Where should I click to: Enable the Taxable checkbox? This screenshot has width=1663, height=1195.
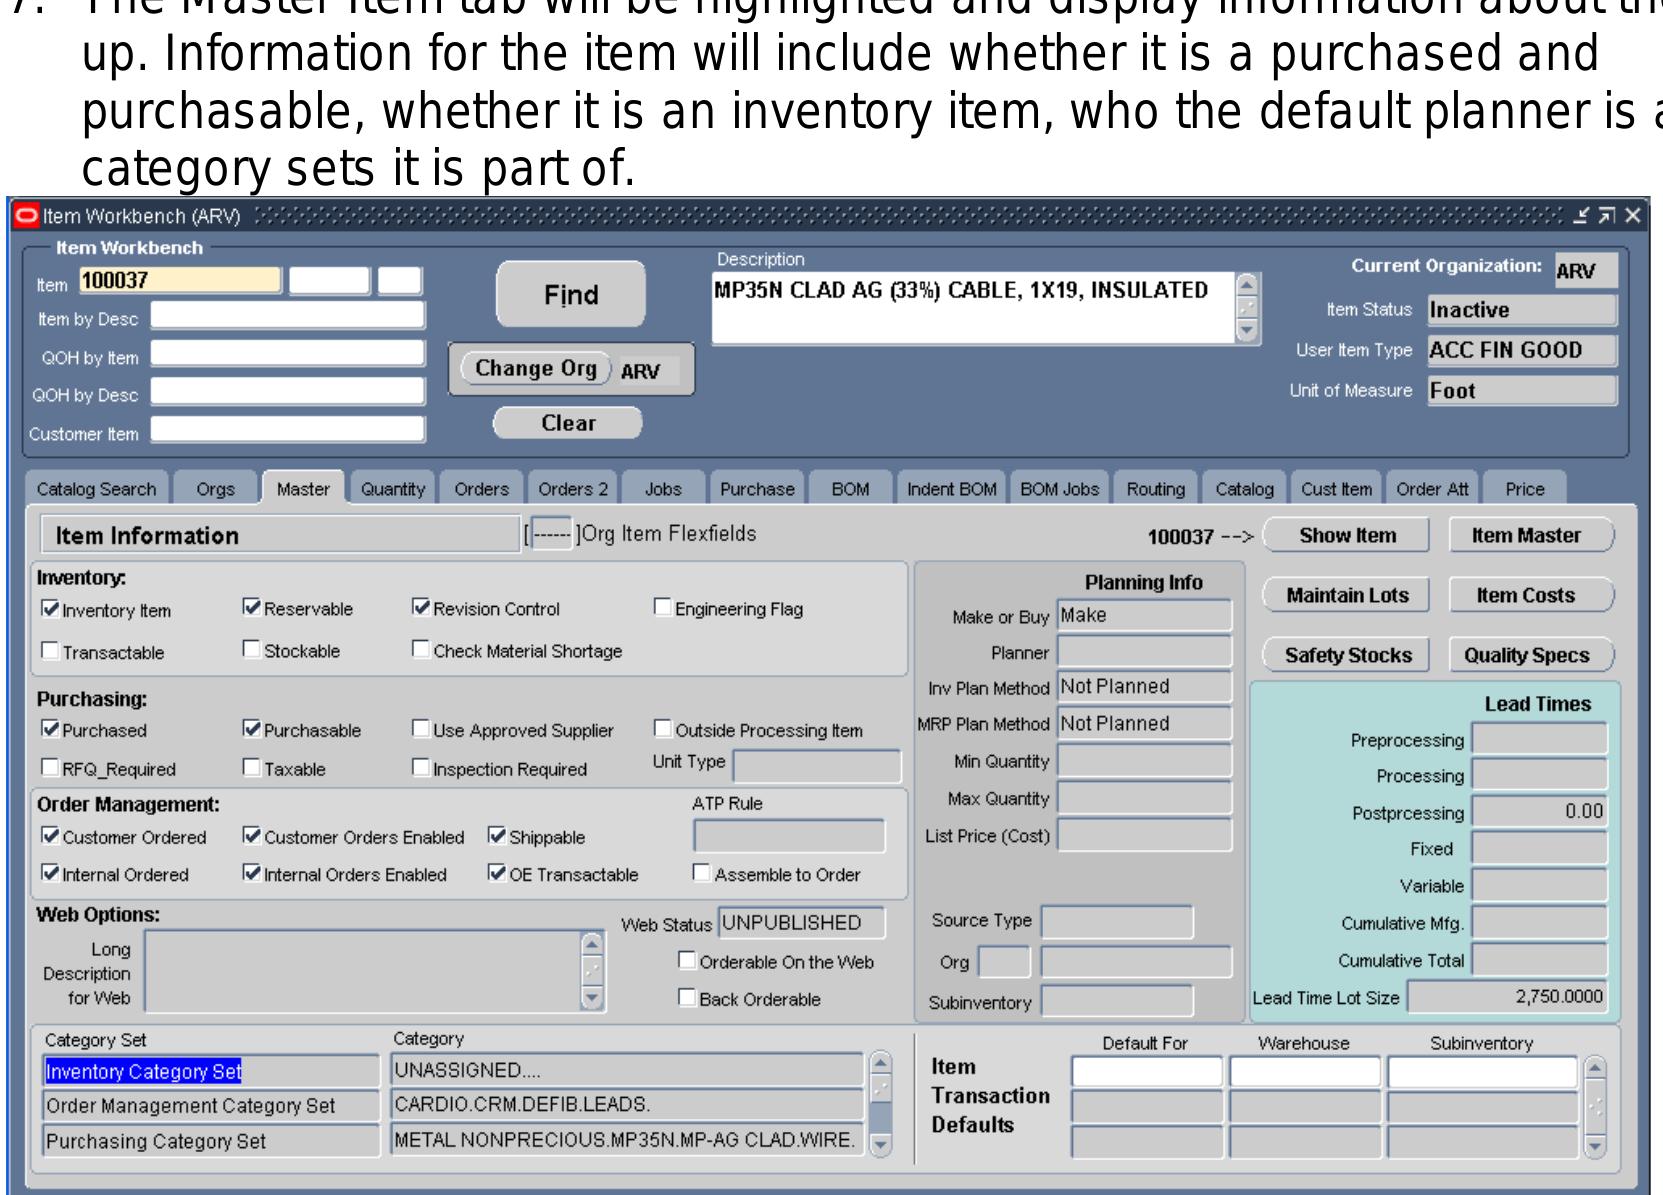pos(252,767)
